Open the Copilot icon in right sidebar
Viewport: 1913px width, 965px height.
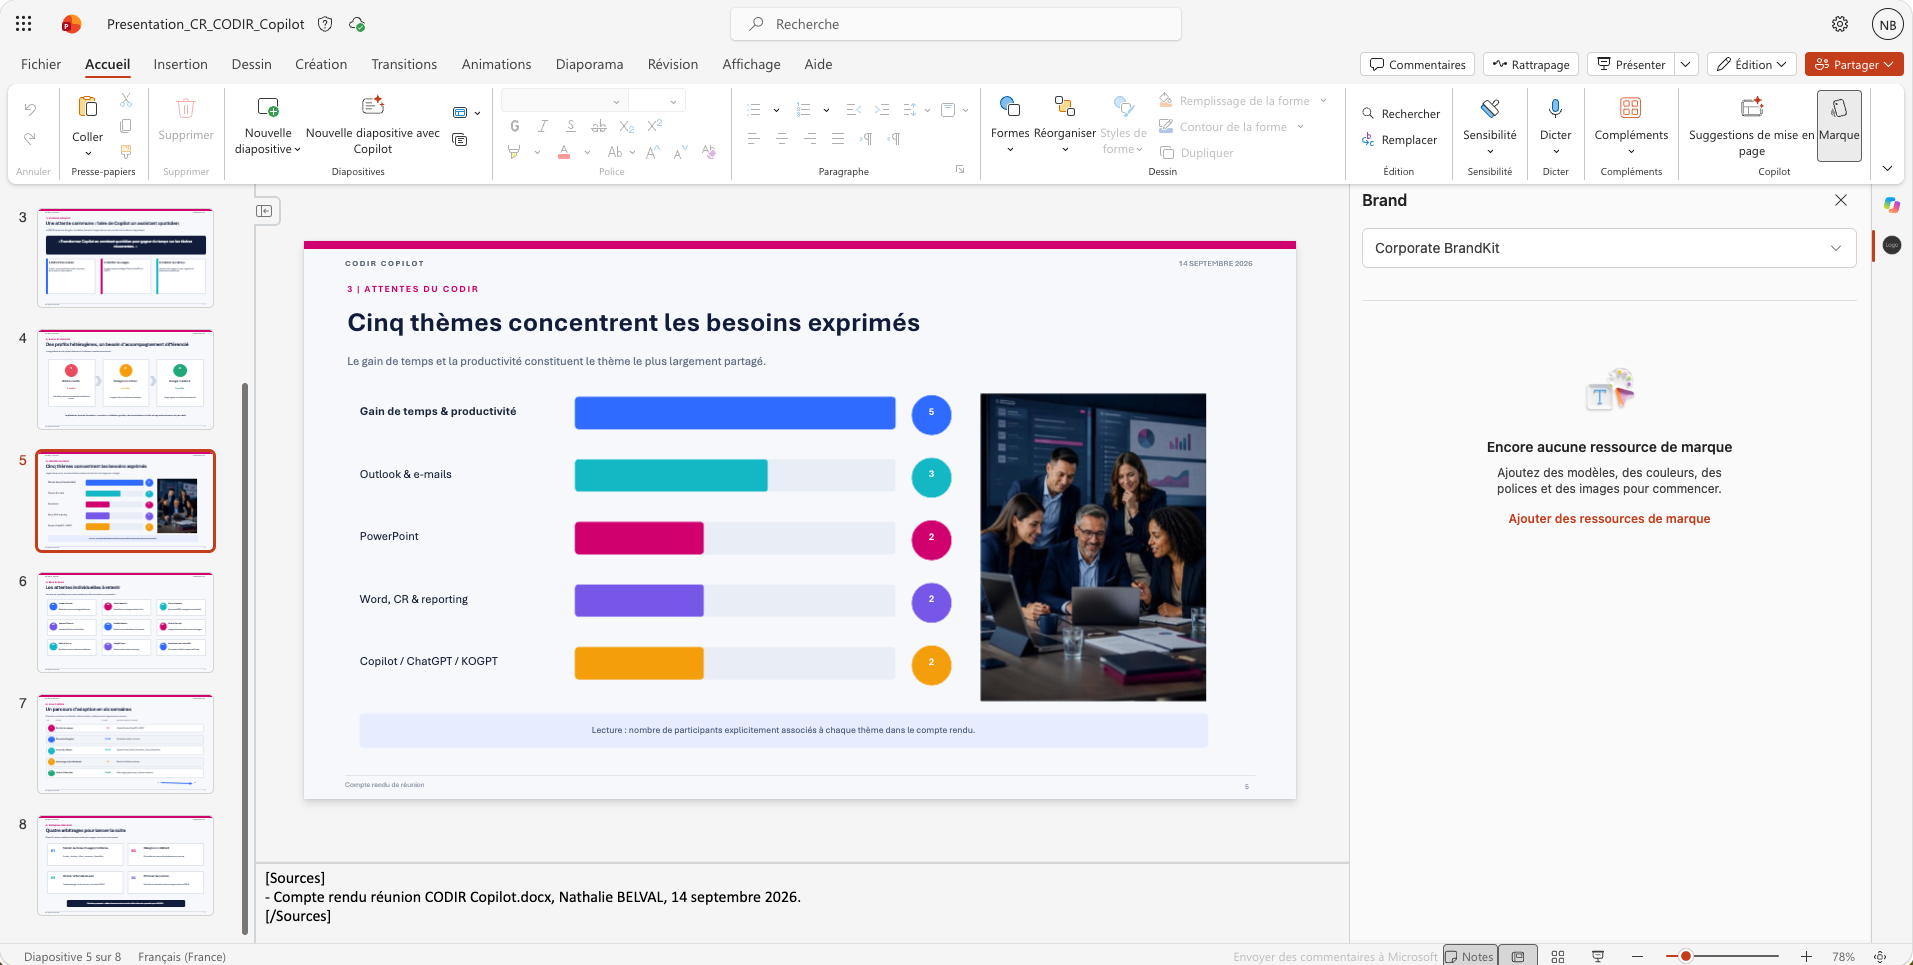click(x=1892, y=205)
